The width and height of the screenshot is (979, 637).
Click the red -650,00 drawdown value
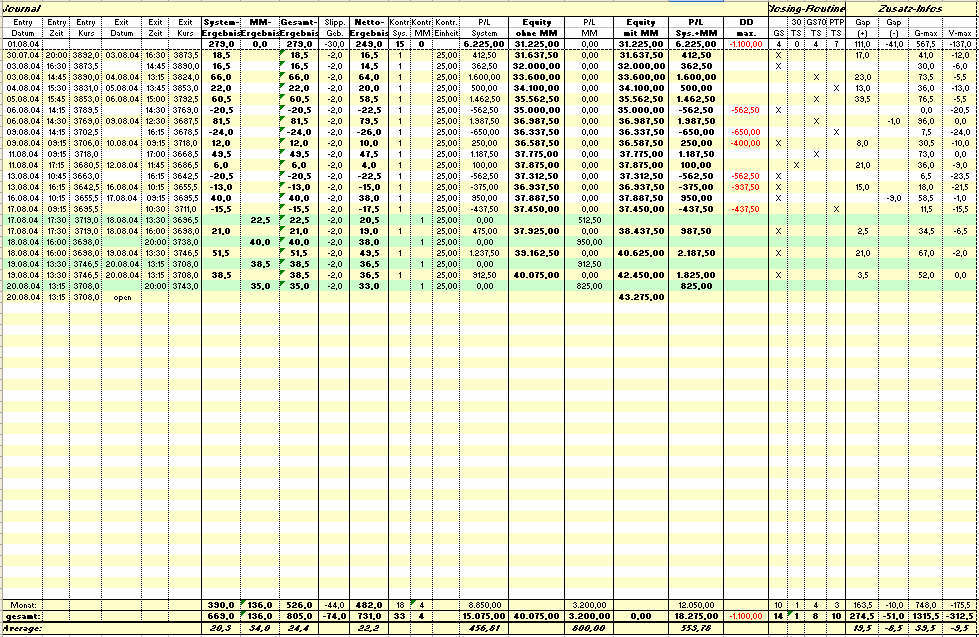pyautogui.click(x=744, y=131)
